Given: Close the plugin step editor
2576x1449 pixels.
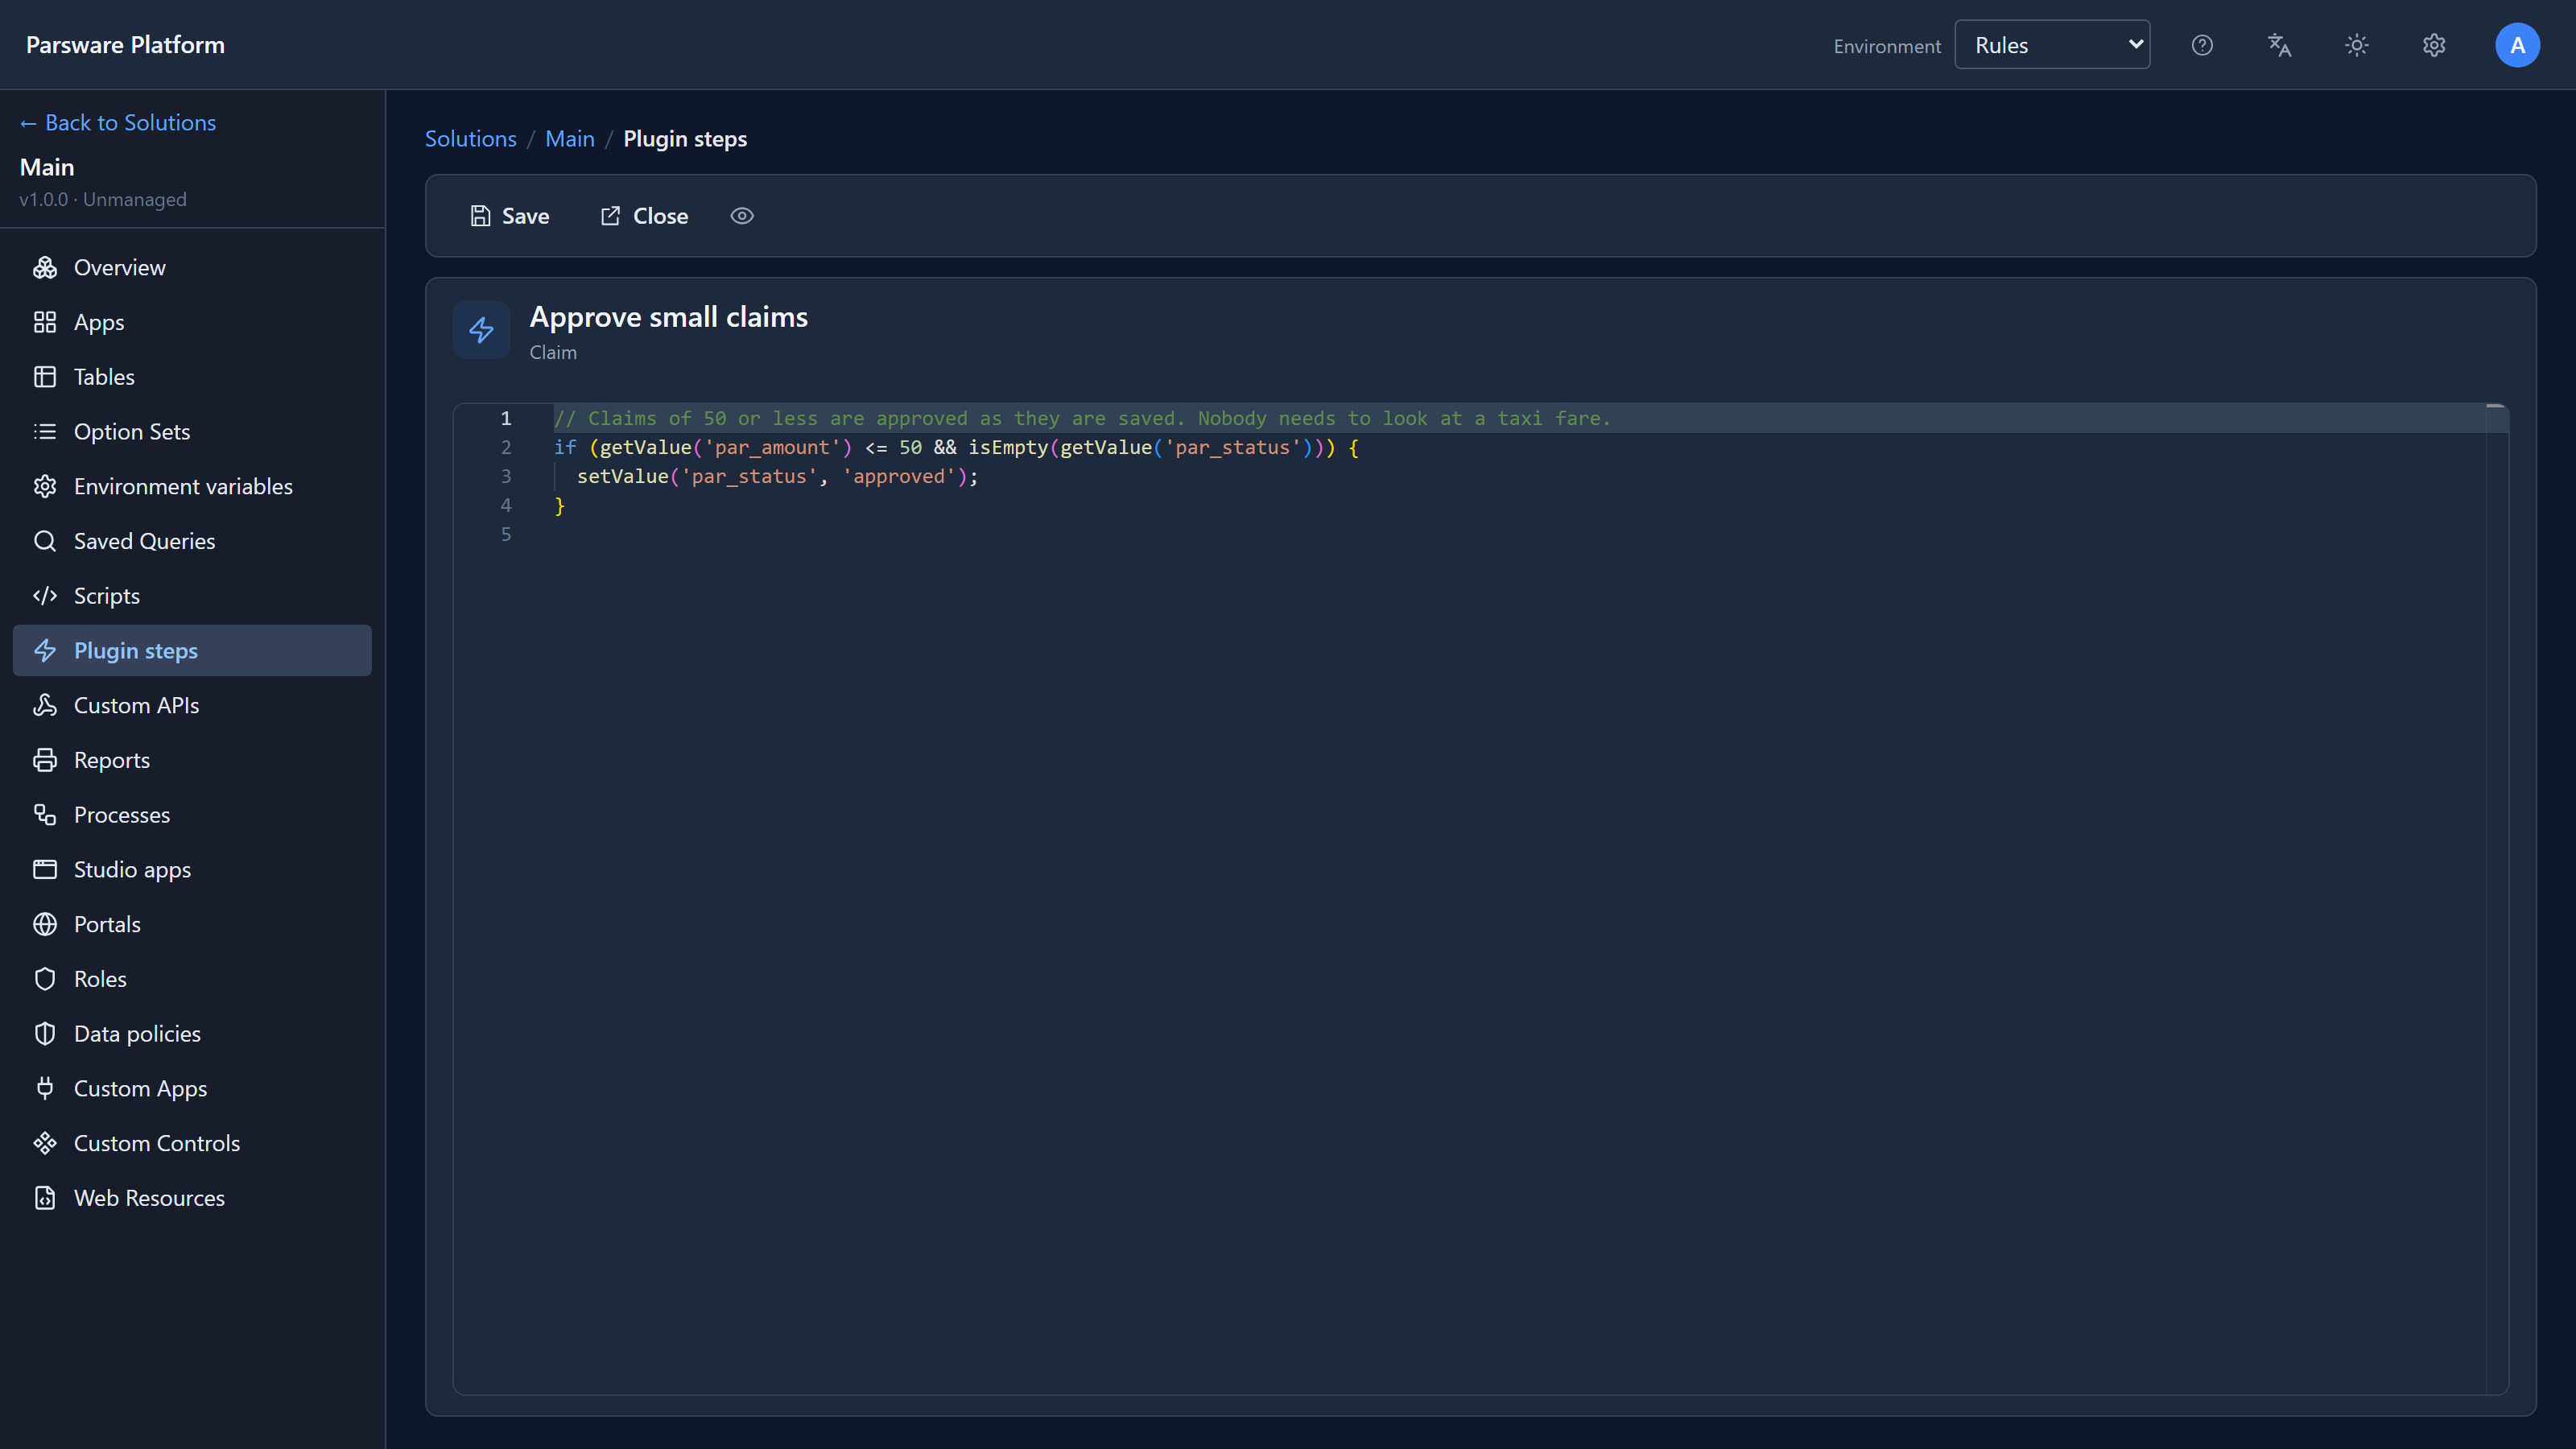Looking at the screenshot, I should (644, 216).
